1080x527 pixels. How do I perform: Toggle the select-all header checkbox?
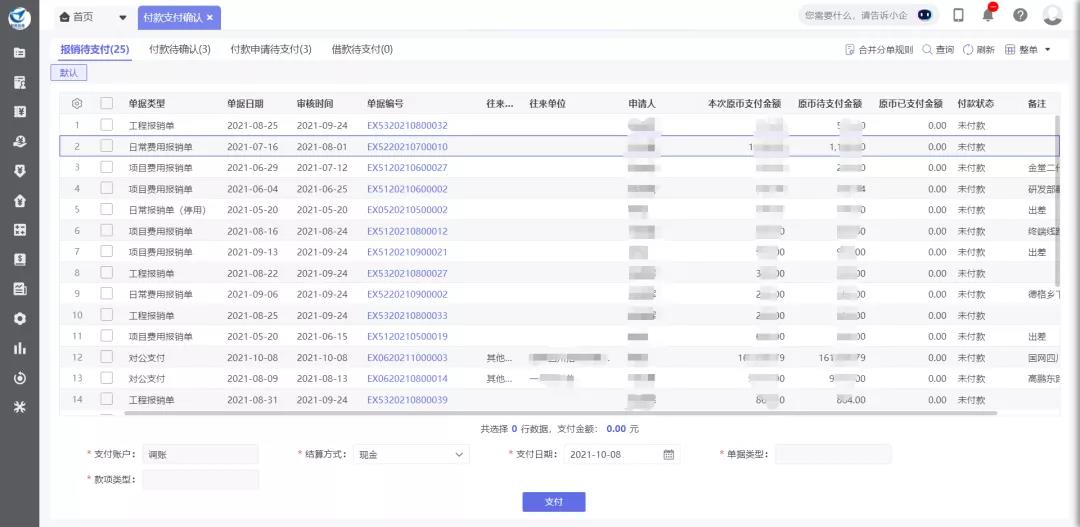(x=106, y=103)
